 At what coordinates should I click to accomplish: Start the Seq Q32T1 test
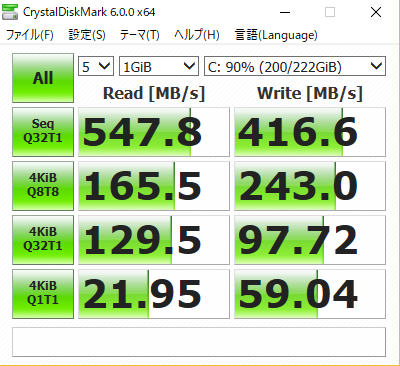tap(43, 132)
